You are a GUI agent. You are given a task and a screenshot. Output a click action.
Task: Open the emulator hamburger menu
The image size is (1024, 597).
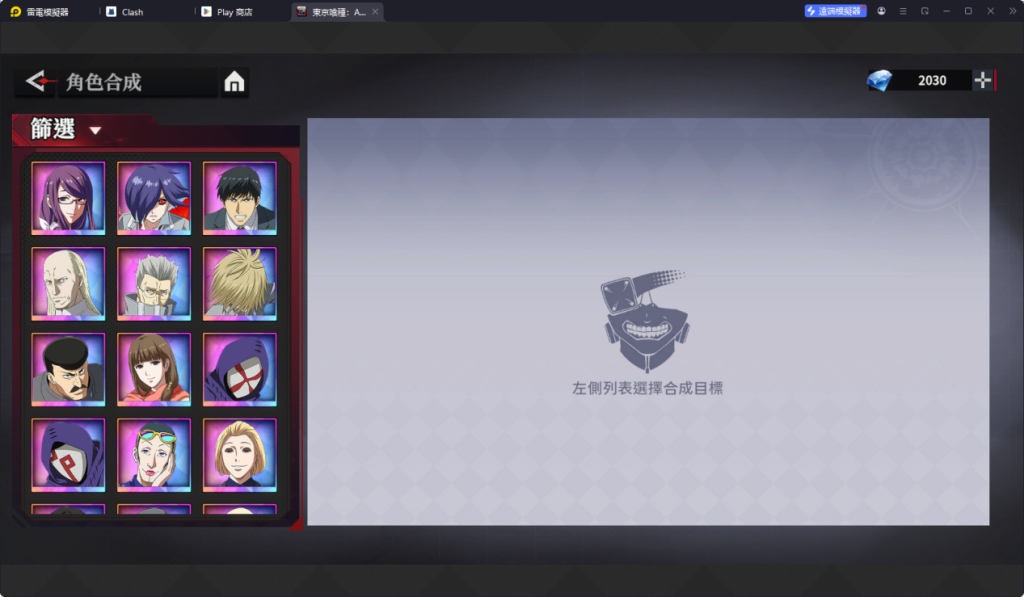pyautogui.click(x=903, y=11)
